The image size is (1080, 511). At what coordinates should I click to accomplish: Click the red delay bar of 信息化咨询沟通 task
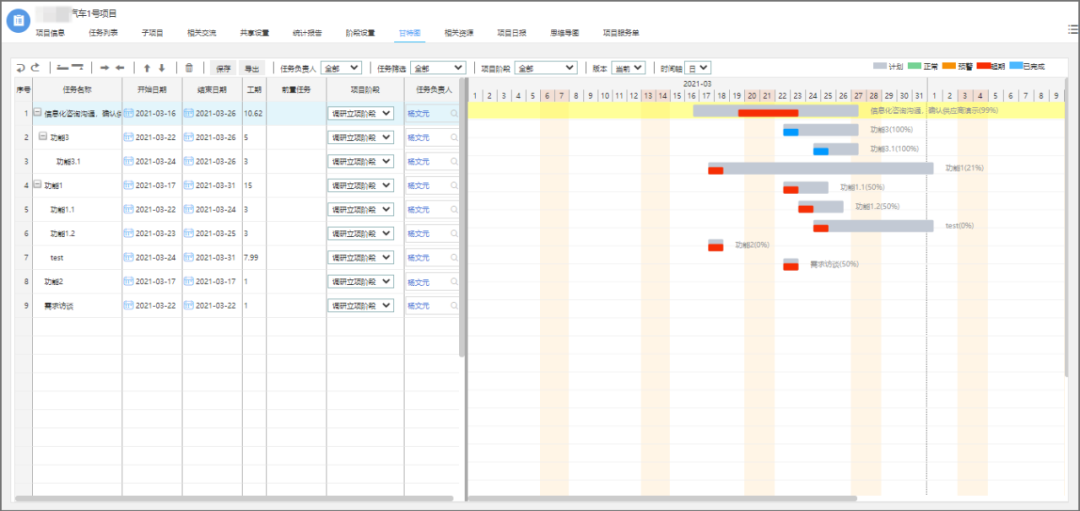[x=768, y=113]
